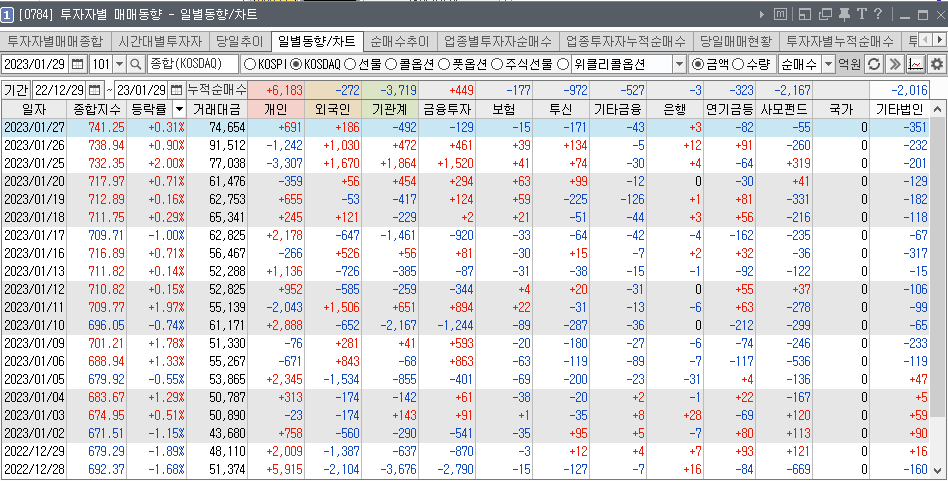Open the settings gear icon
Image resolution: width=948 pixels, height=481 pixels.
pyautogui.click(x=937, y=64)
